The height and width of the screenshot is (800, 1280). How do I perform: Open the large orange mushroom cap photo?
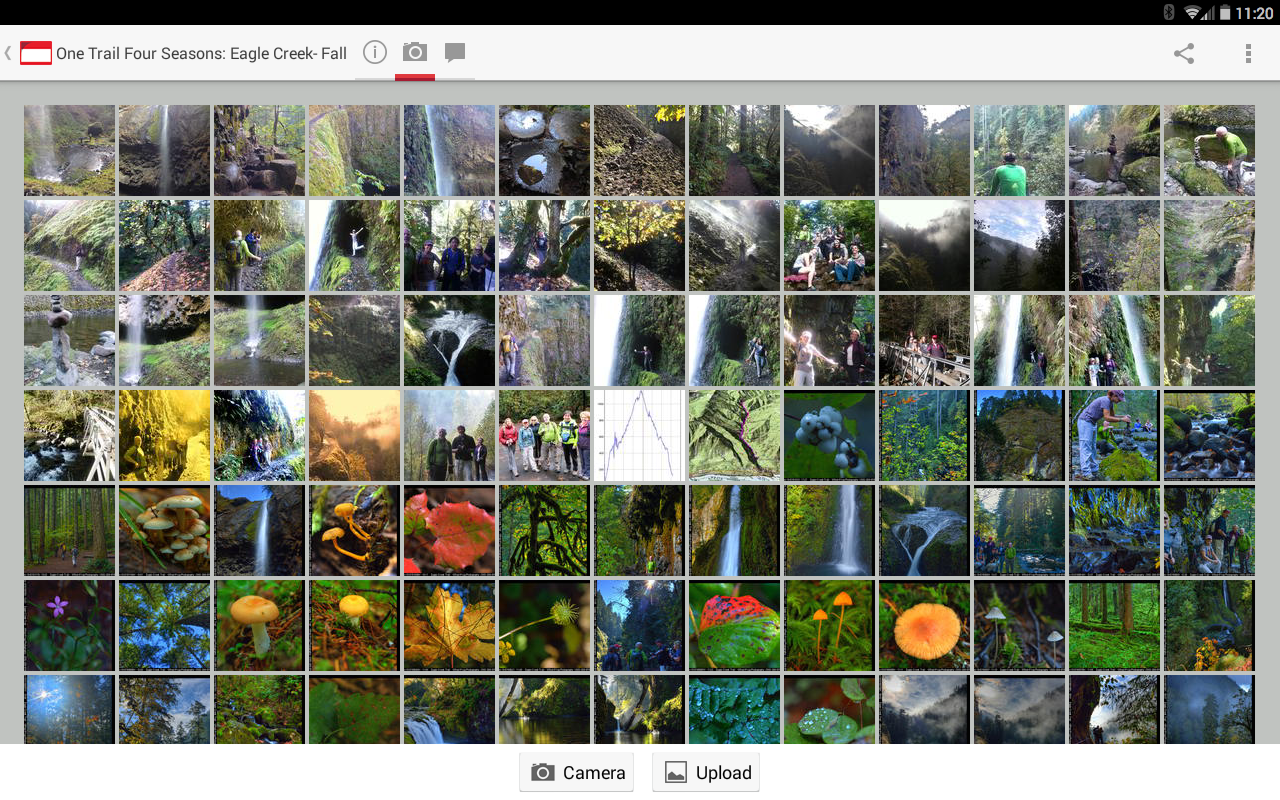tap(925, 625)
